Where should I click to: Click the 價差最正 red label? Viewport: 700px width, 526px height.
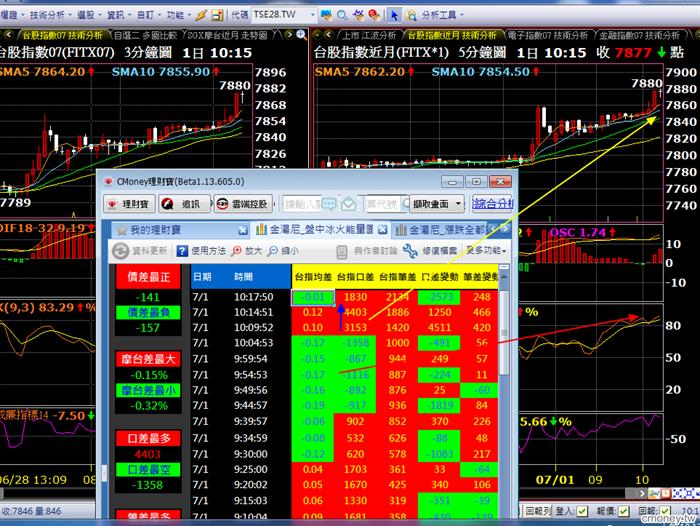(148, 277)
